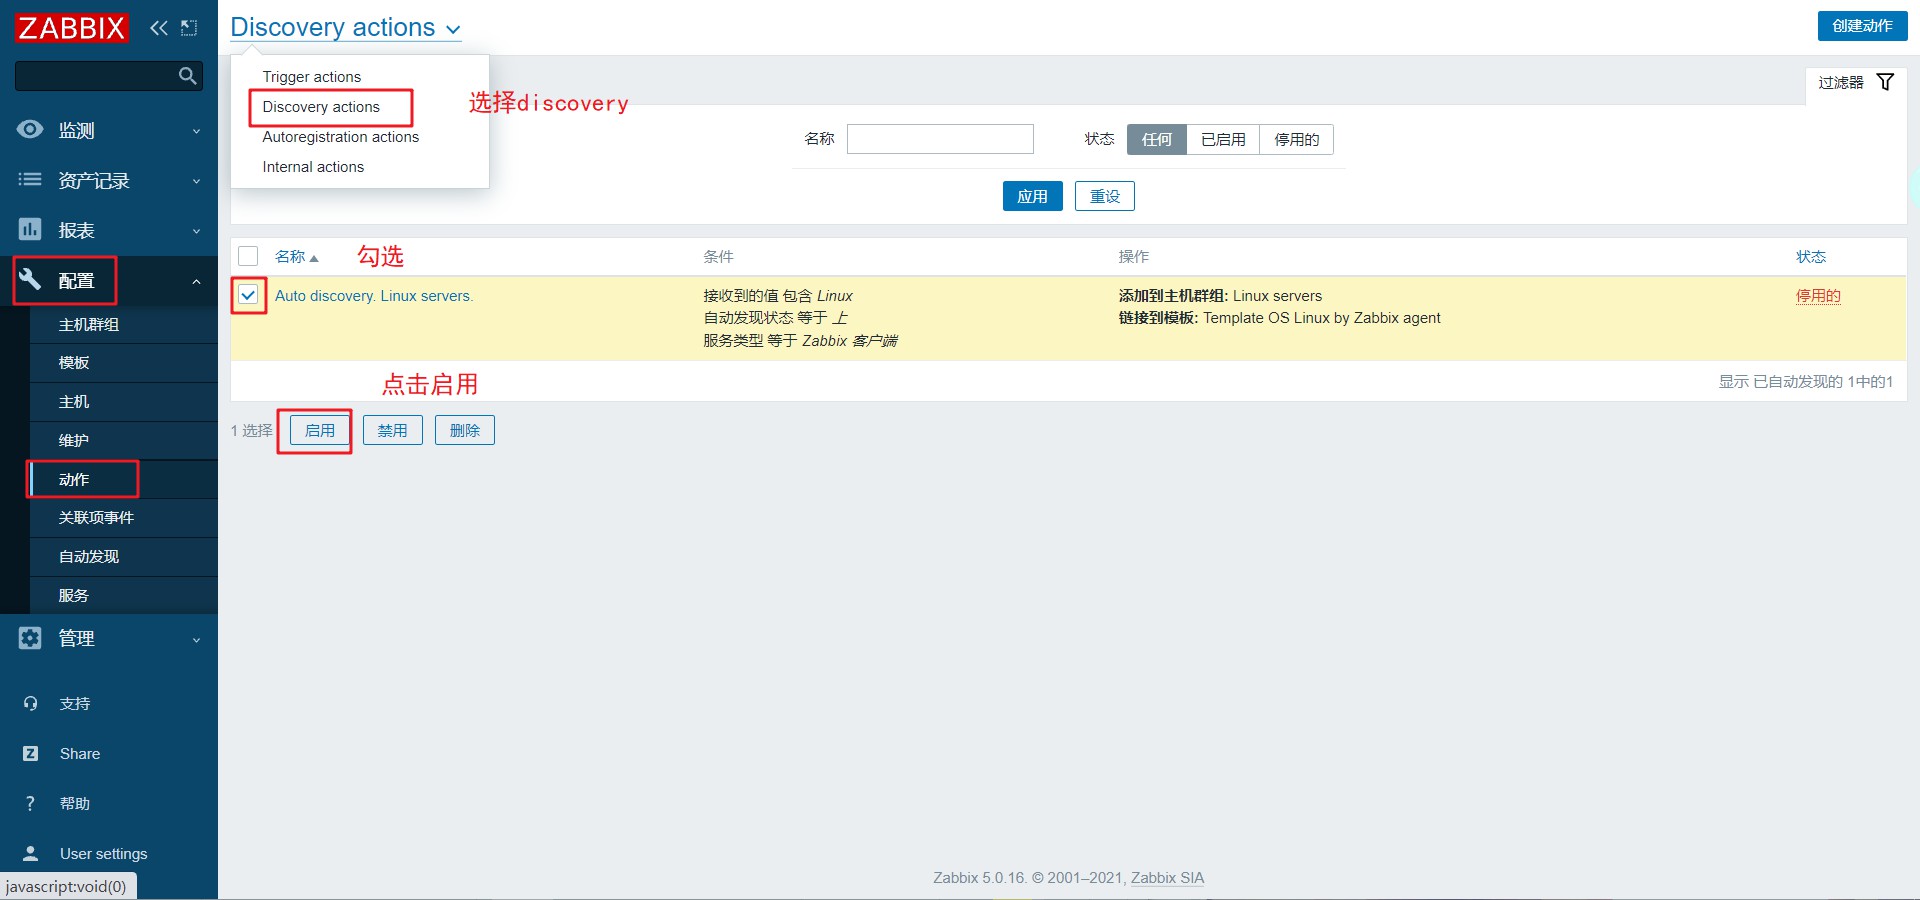The height and width of the screenshot is (900, 1920).
Task: Click the Zabbix logo
Action: (71, 27)
